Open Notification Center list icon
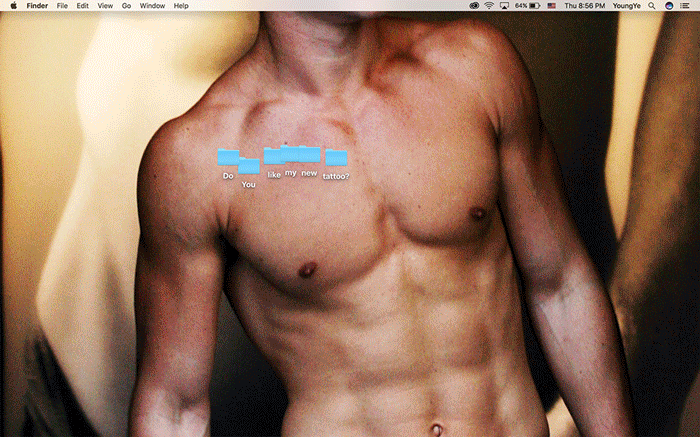This screenshot has height=437, width=700. [684, 6]
